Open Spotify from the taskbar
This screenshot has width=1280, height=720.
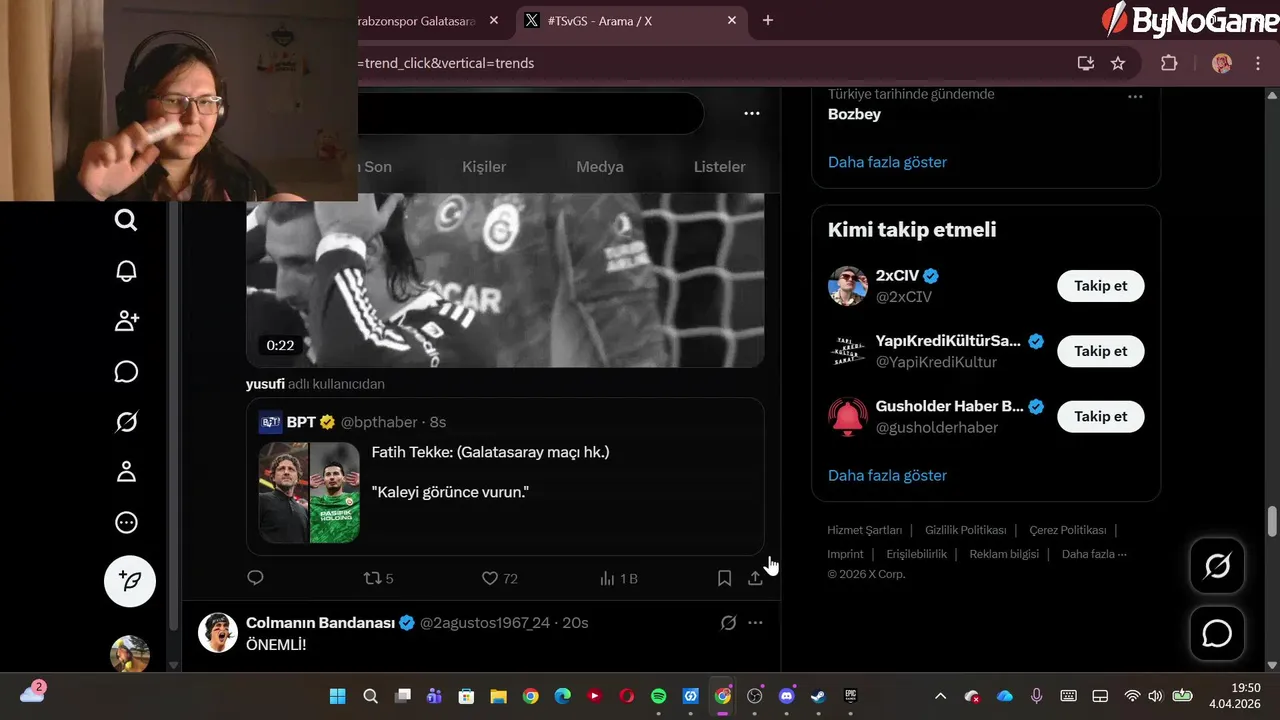click(658, 696)
